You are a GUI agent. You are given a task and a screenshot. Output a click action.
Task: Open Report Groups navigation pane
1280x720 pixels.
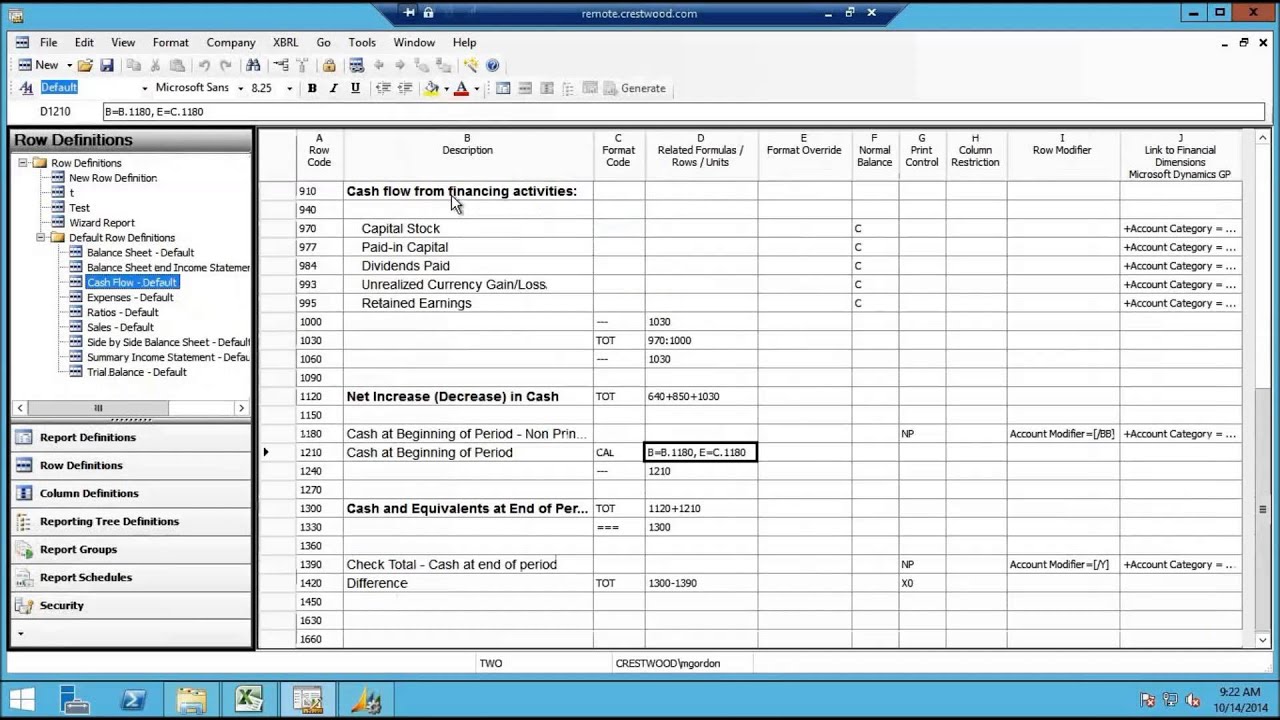131,549
